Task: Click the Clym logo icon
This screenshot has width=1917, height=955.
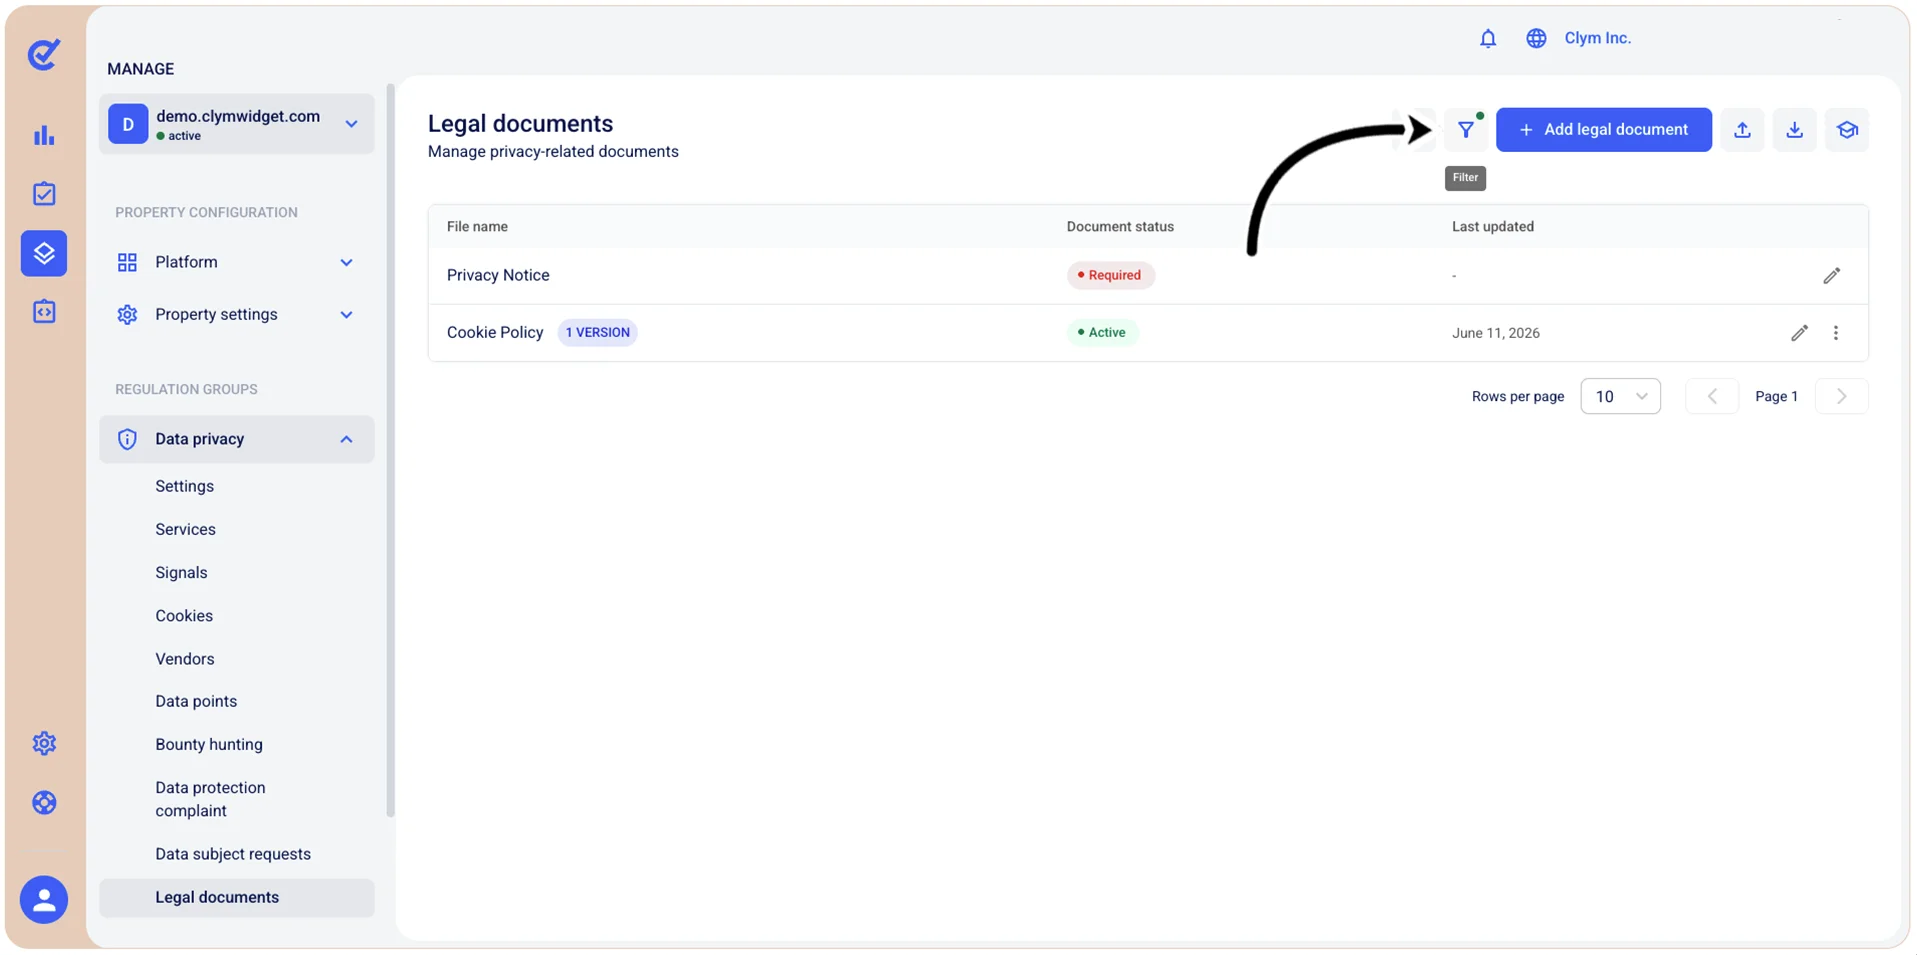Action: (x=43, y=54)
